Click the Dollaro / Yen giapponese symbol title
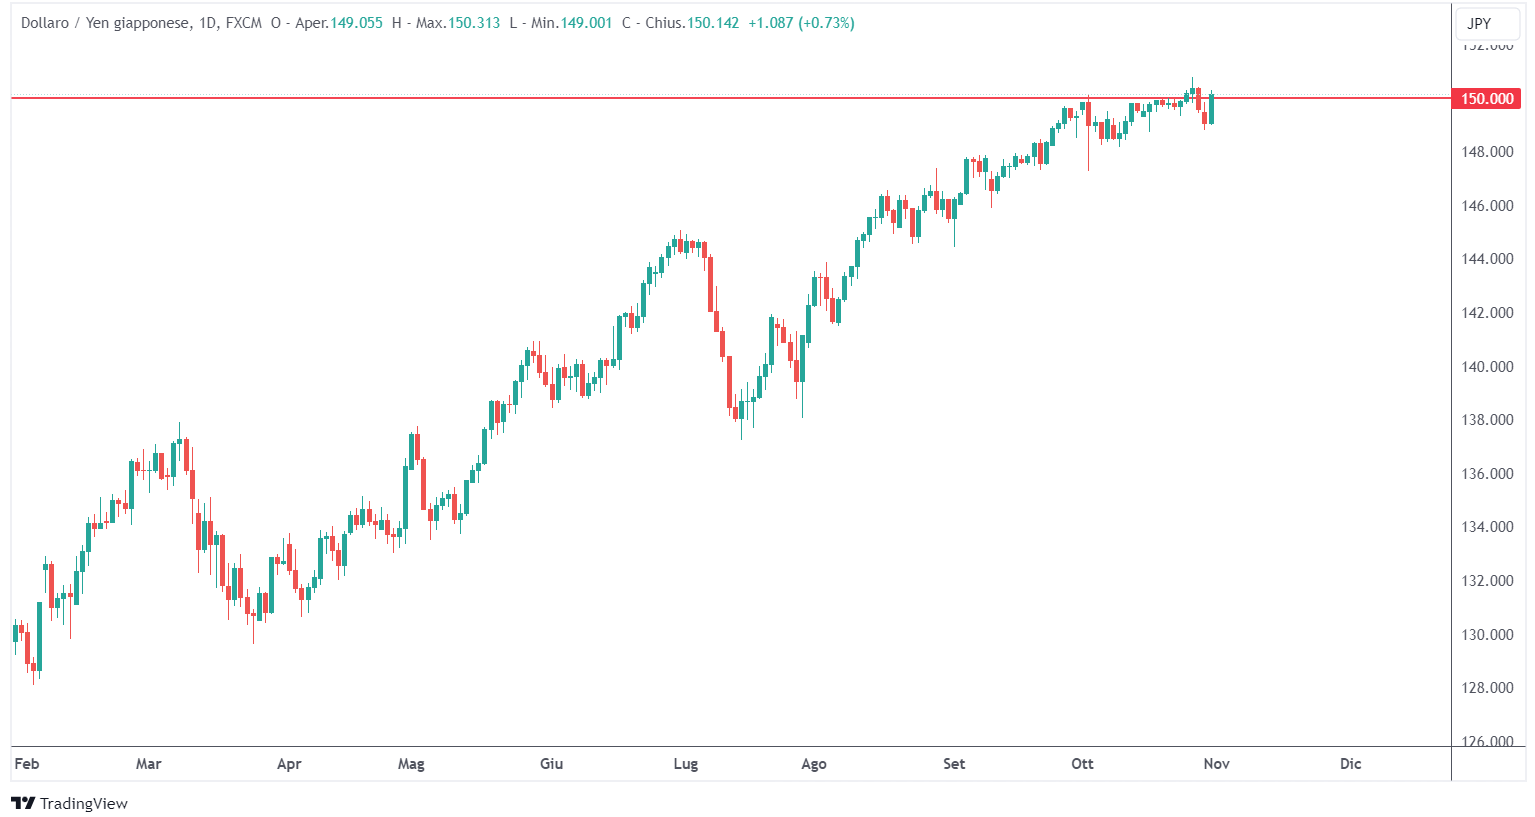Viewport: 1535px width, 817px height. (x=104, y=23)
